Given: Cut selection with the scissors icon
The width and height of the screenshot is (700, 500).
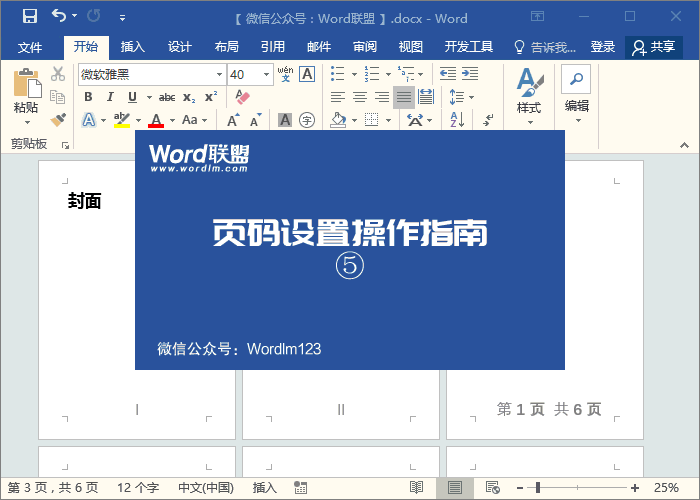Looking at the screenshot, I should click(58, 74).
